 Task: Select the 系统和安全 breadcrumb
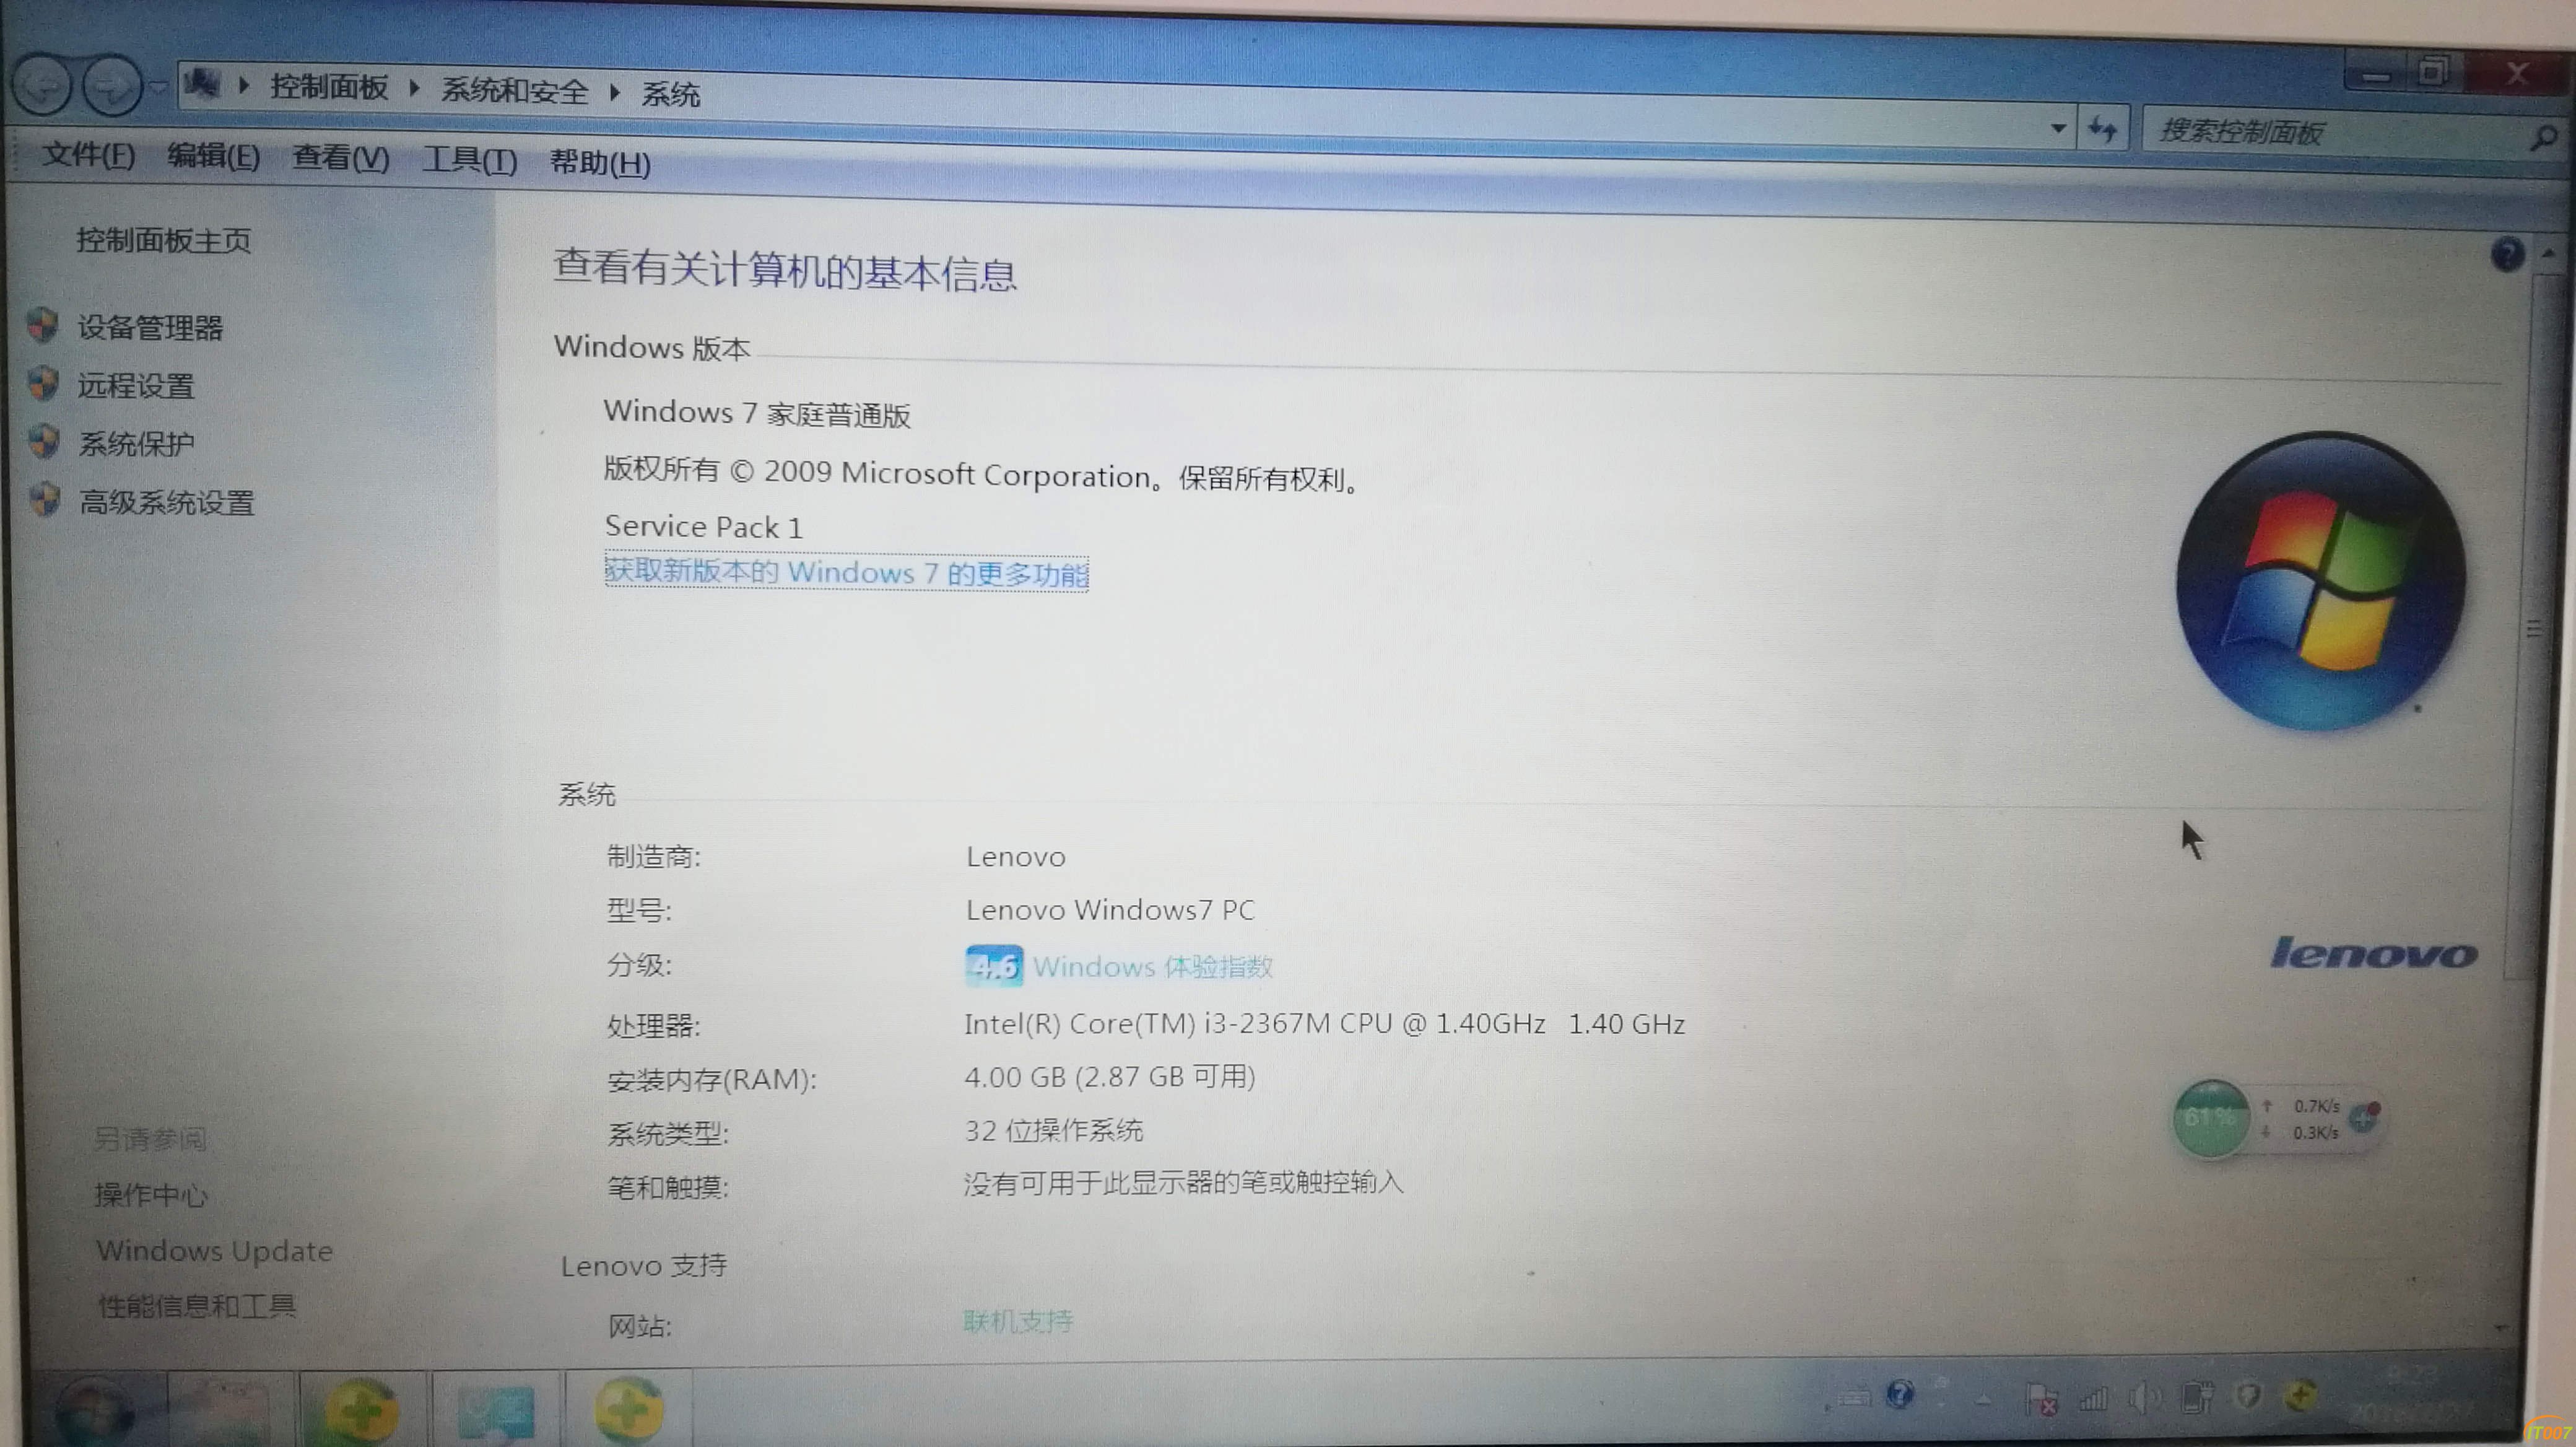click(515, 91)
